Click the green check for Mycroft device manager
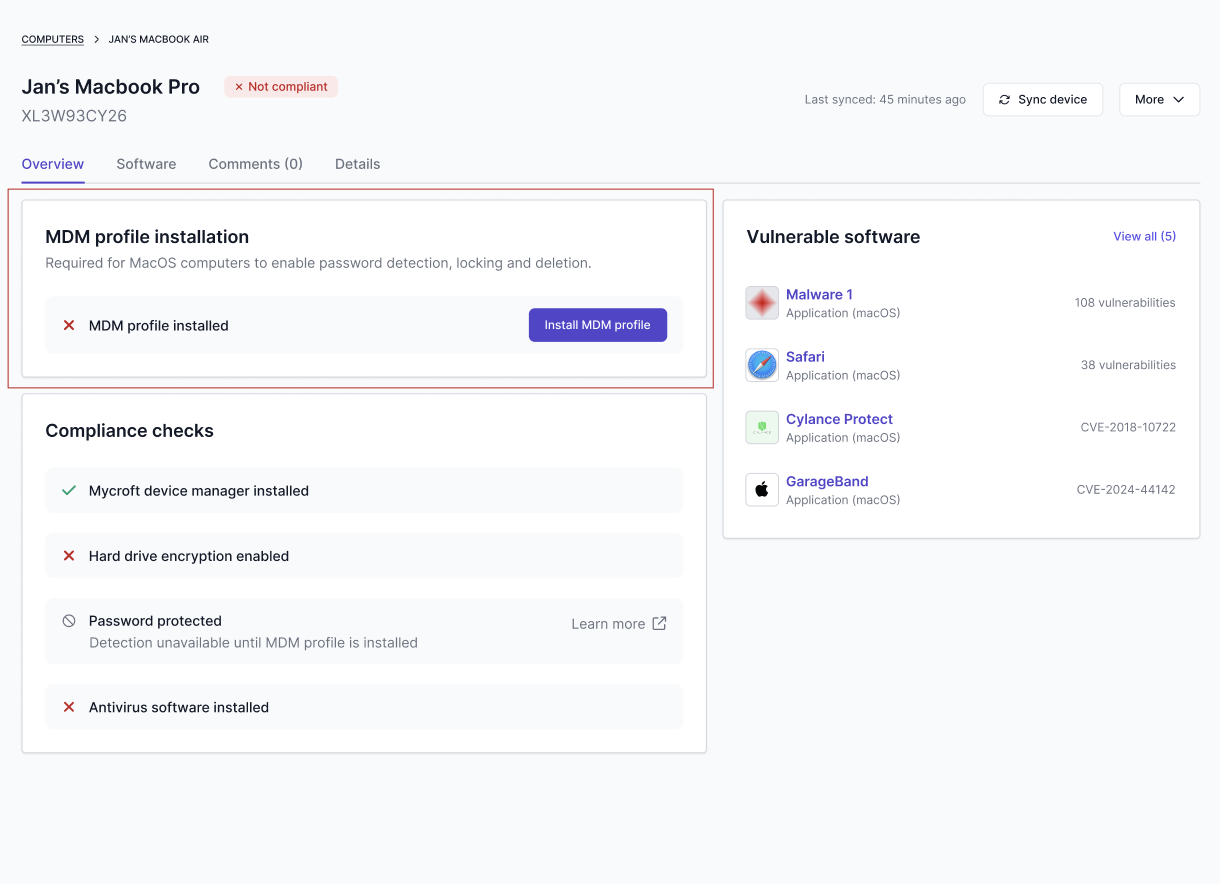Image resolution: width=1220 pixels, height=884 pixels. point(69,491)
